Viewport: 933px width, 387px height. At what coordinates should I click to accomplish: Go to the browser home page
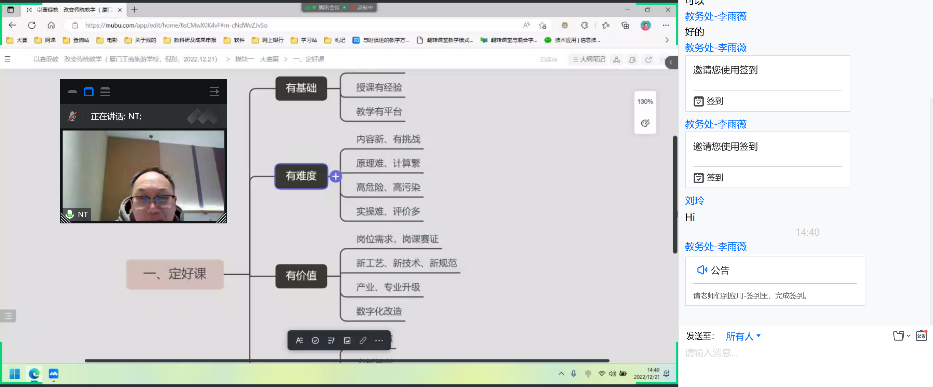tap(51, 26)
